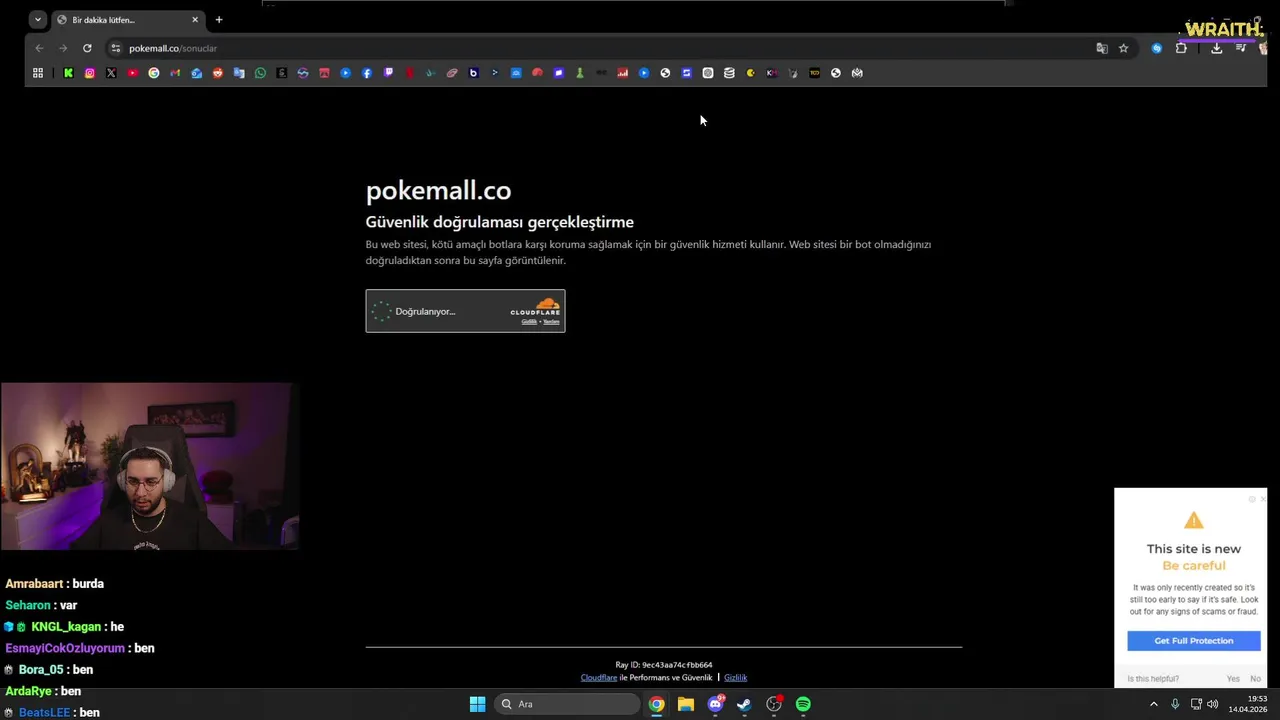Image resolution: width=1280 pixels, height=720 pixels.
Task: Open the Windows Start menu
Action: (x=478, y=704)
